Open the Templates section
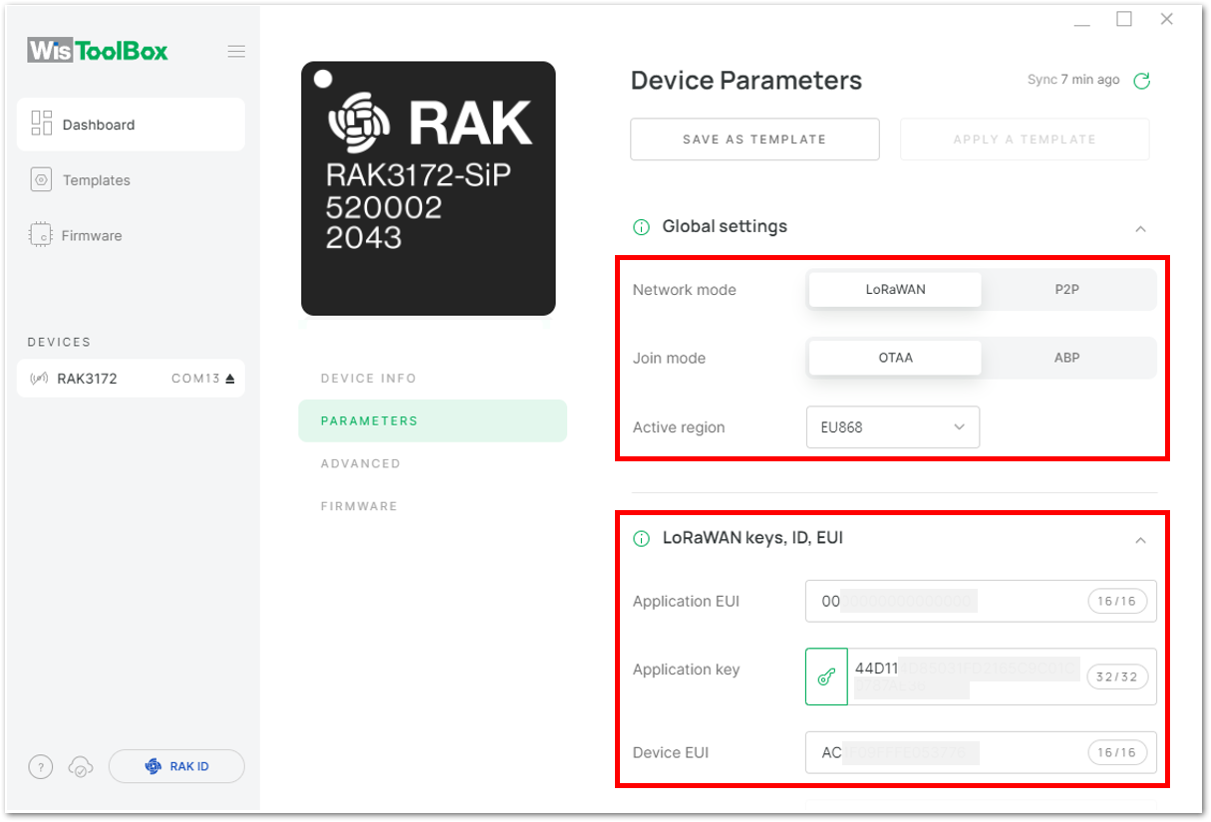1211x822 pixels. click(96, 181)
